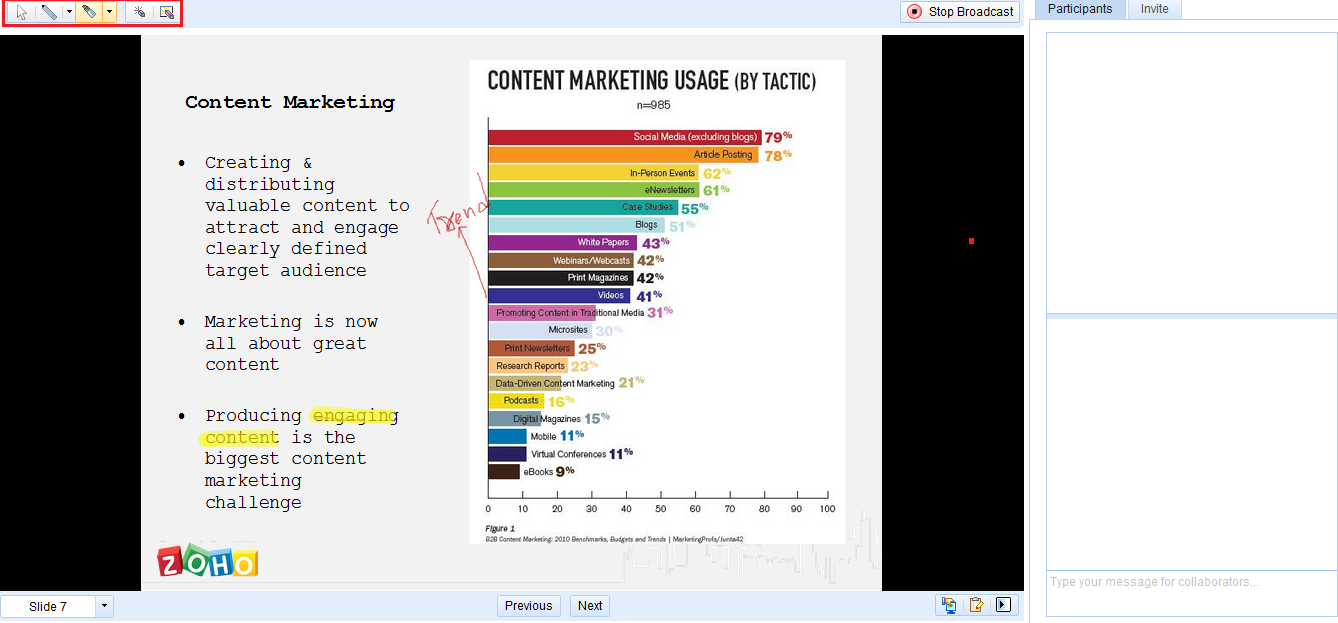Click the collaborators message input field
This screenshot has height=623, width=1338.
1191,593
